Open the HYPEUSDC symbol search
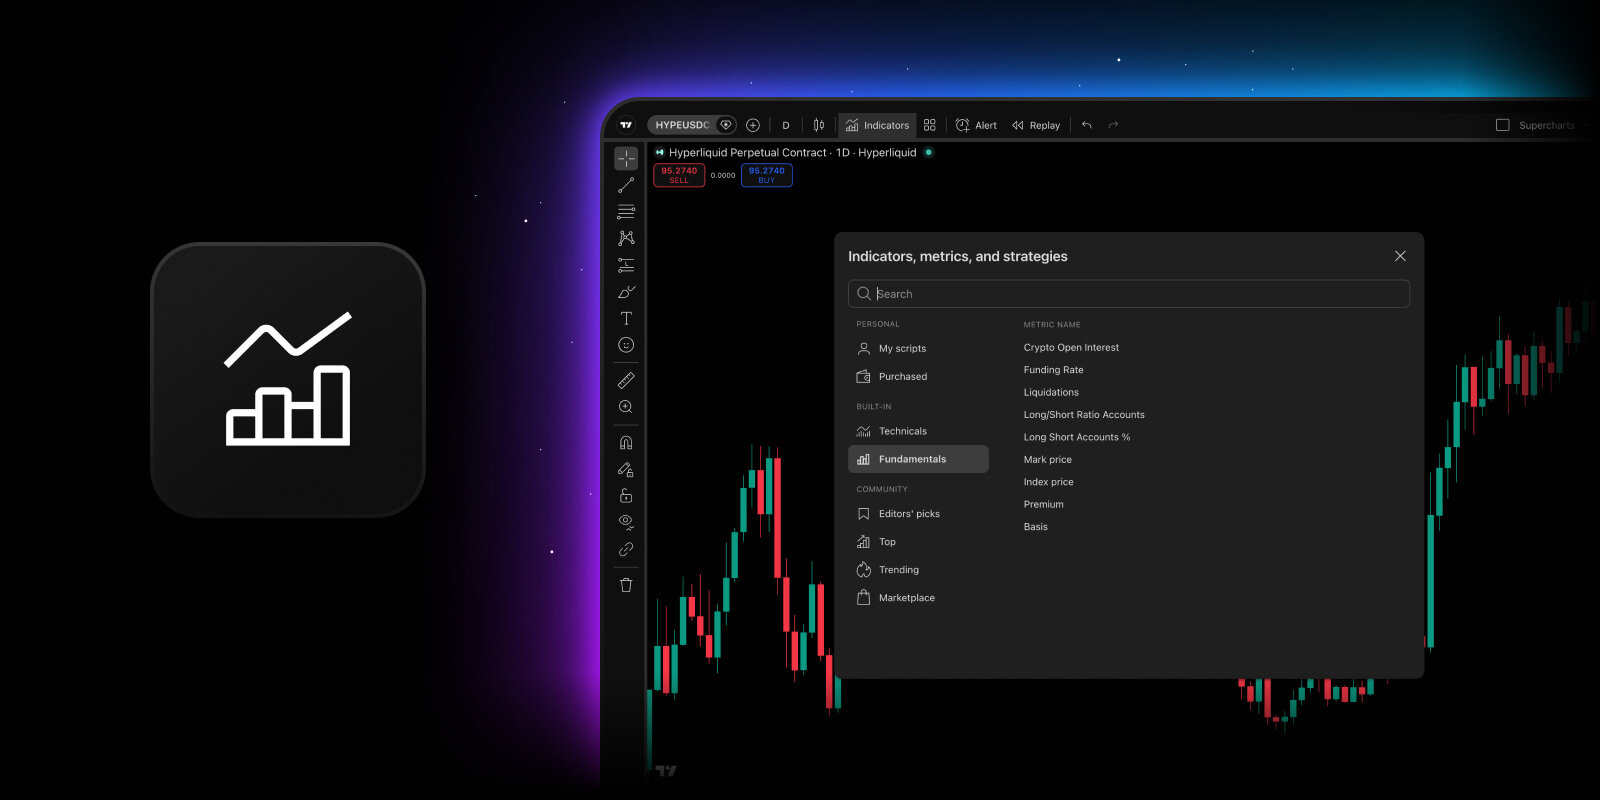 [x=682, y=125]
